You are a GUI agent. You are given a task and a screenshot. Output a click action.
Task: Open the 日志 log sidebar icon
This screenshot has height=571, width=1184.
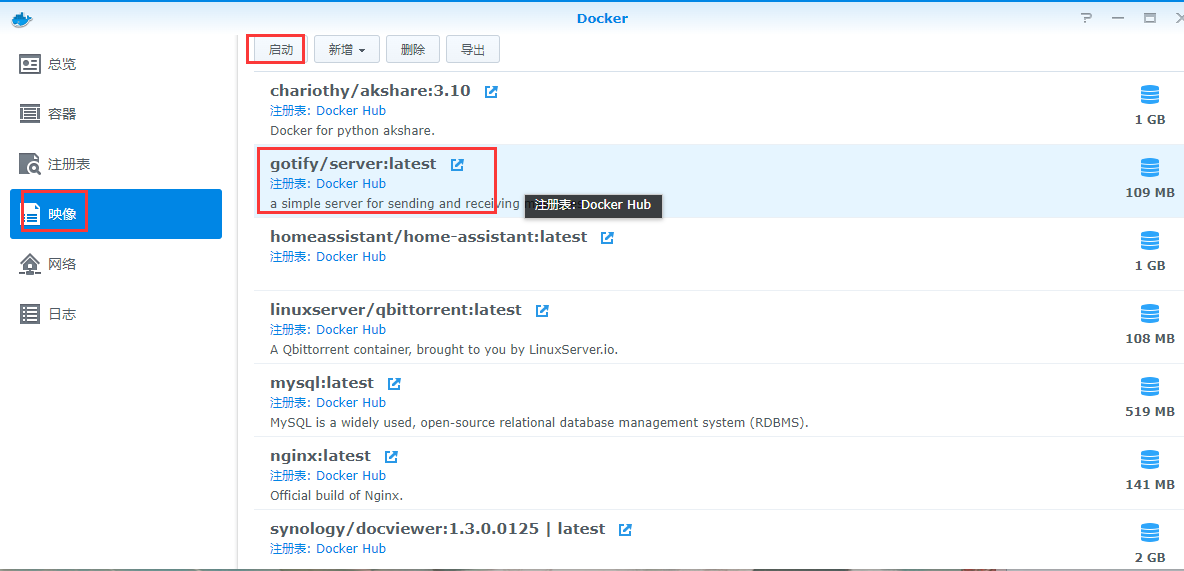[x=29, y=314]
